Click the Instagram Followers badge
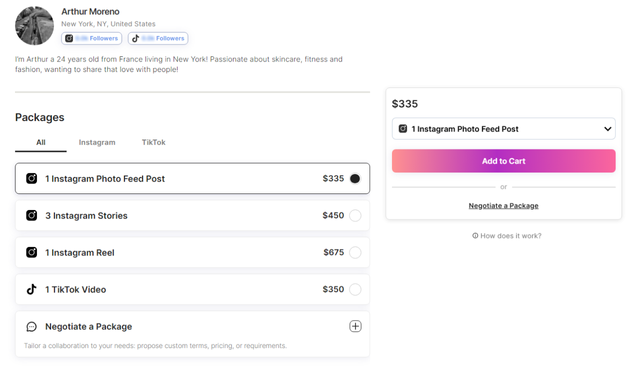The width and height of the screenshot is (640, 368). click(x=91, y=38)
